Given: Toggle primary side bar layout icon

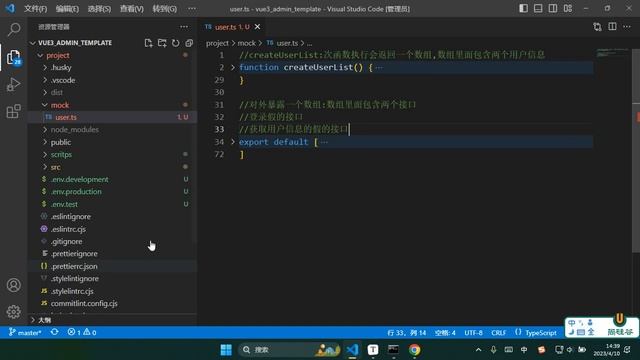Looking at the screenshot, I should pyautogui.click(x=523, y=9).
